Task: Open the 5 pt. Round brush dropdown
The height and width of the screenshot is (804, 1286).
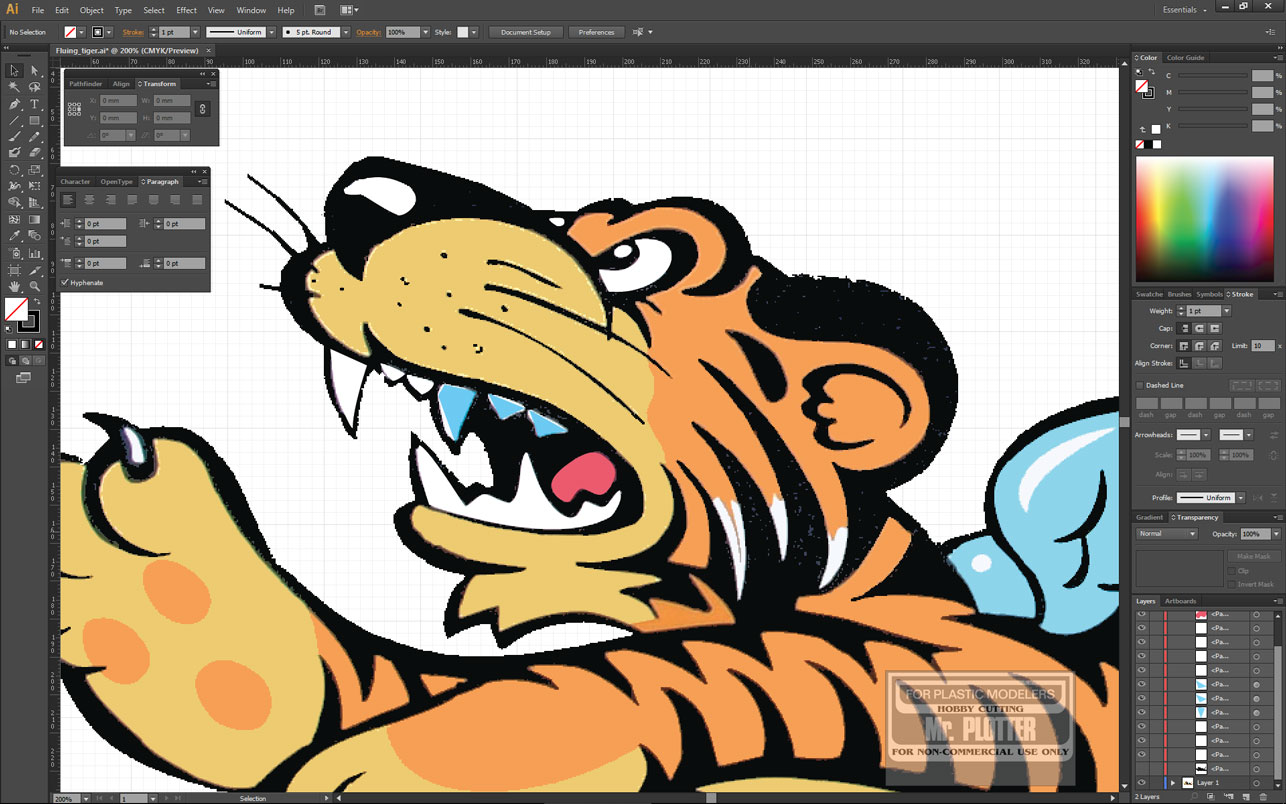Action: point(346,32)
